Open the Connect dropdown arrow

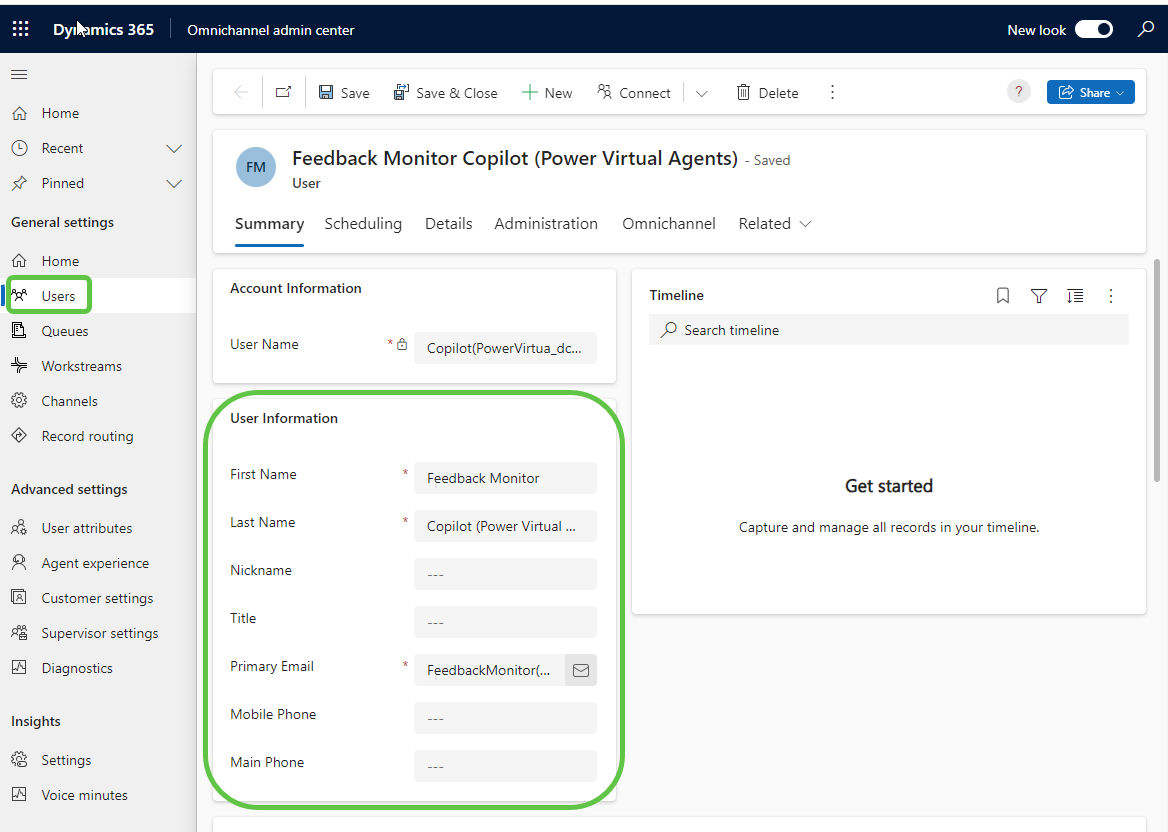[702, 93]
